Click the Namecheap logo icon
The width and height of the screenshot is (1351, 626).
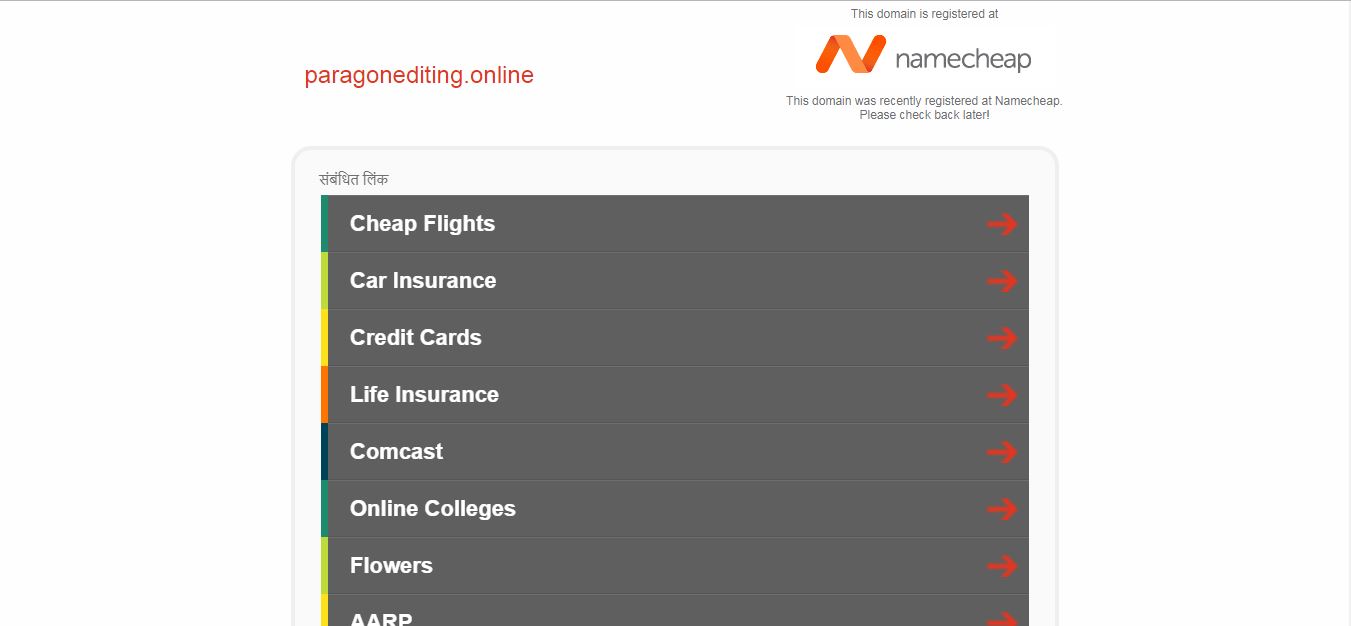coord(851,54)
